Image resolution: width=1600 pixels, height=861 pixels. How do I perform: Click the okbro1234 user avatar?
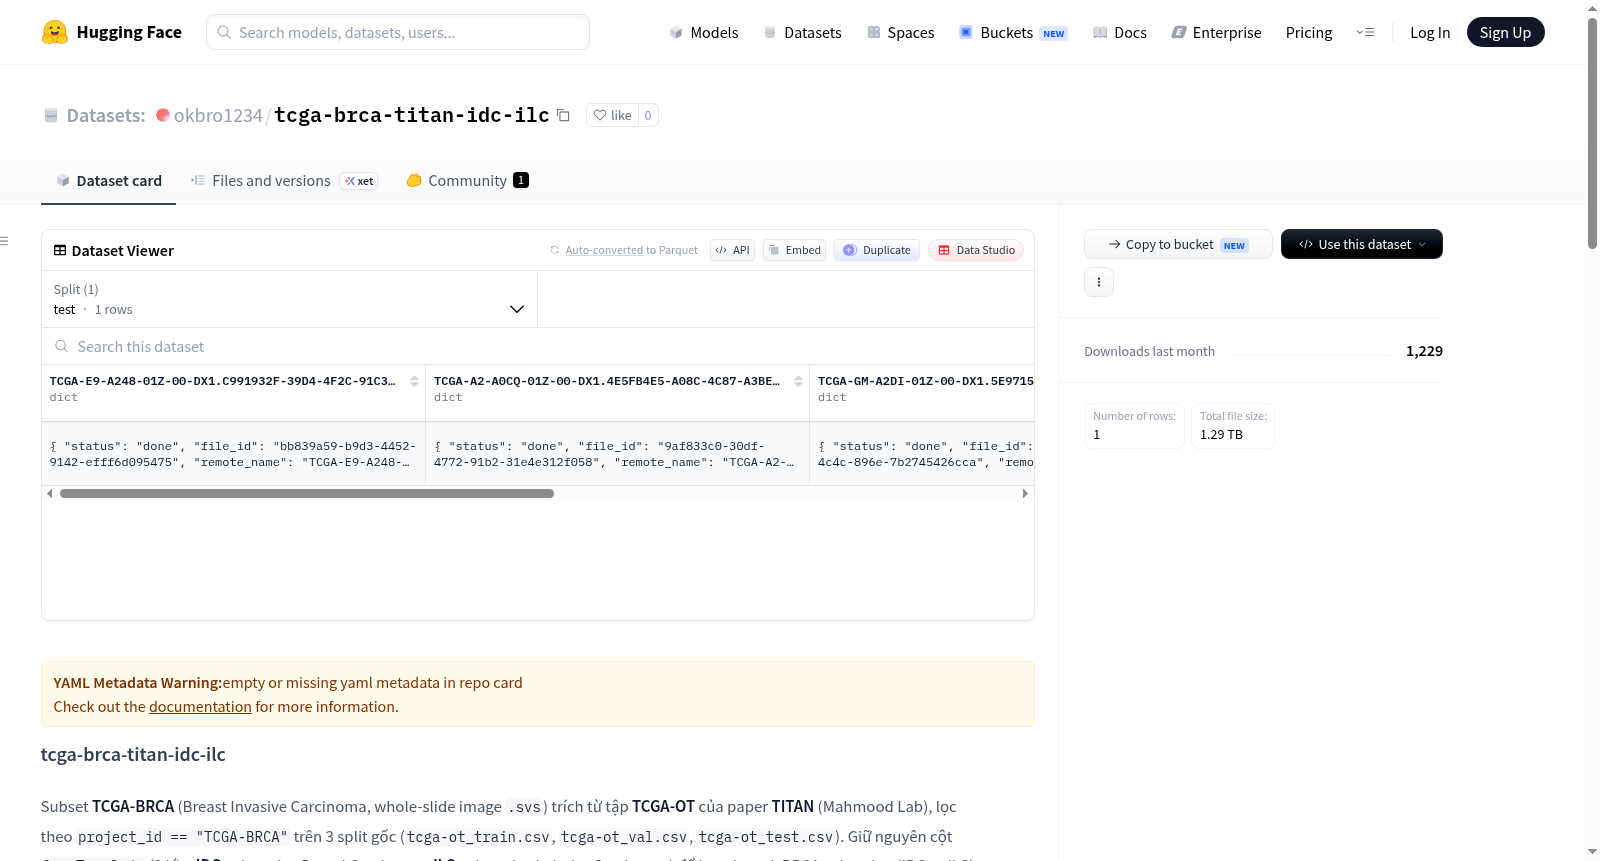(163, 115)
